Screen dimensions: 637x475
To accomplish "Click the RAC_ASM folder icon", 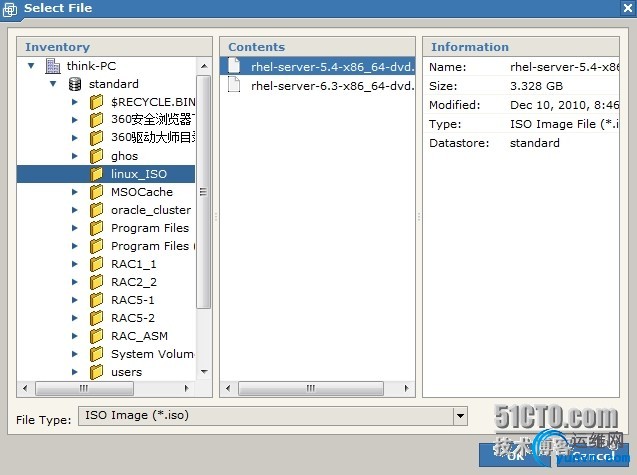I will click(96, 336).
